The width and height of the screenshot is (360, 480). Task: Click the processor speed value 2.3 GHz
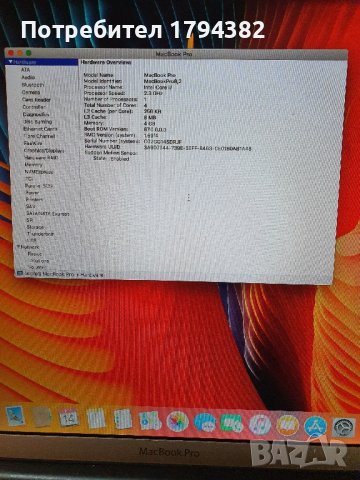(153, 93)
